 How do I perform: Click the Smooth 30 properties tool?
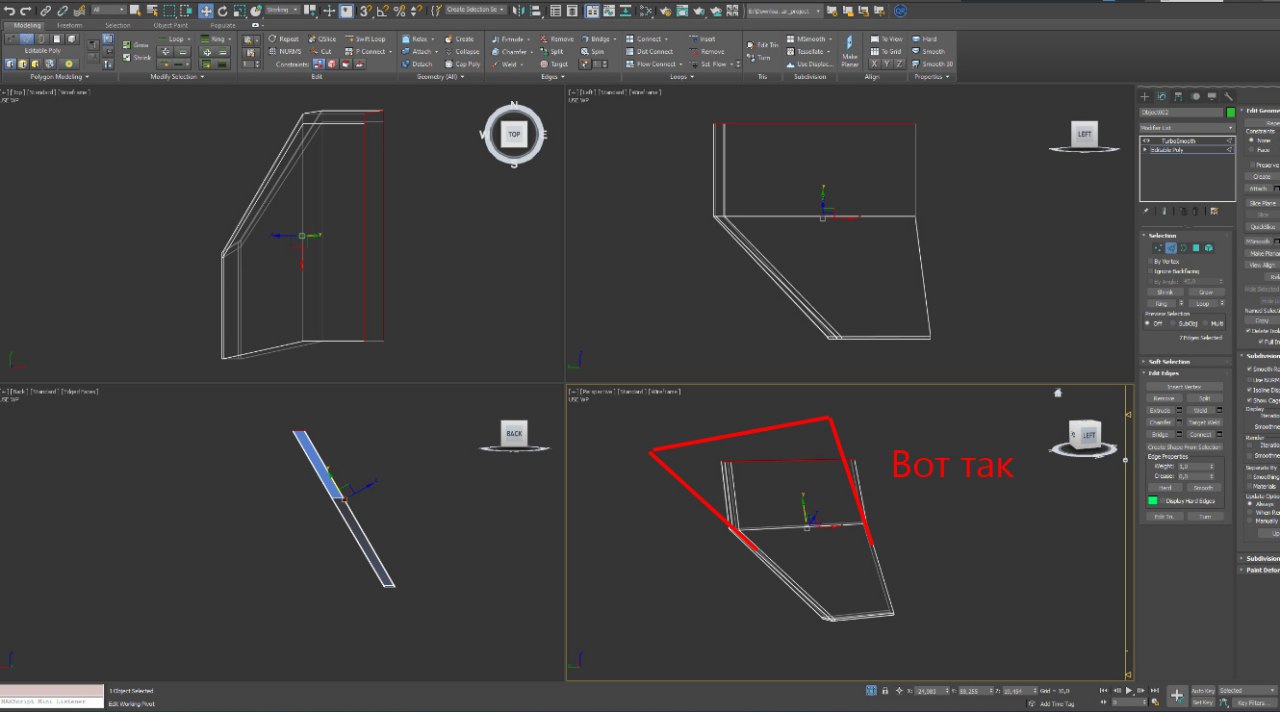(x=932, y=64)
